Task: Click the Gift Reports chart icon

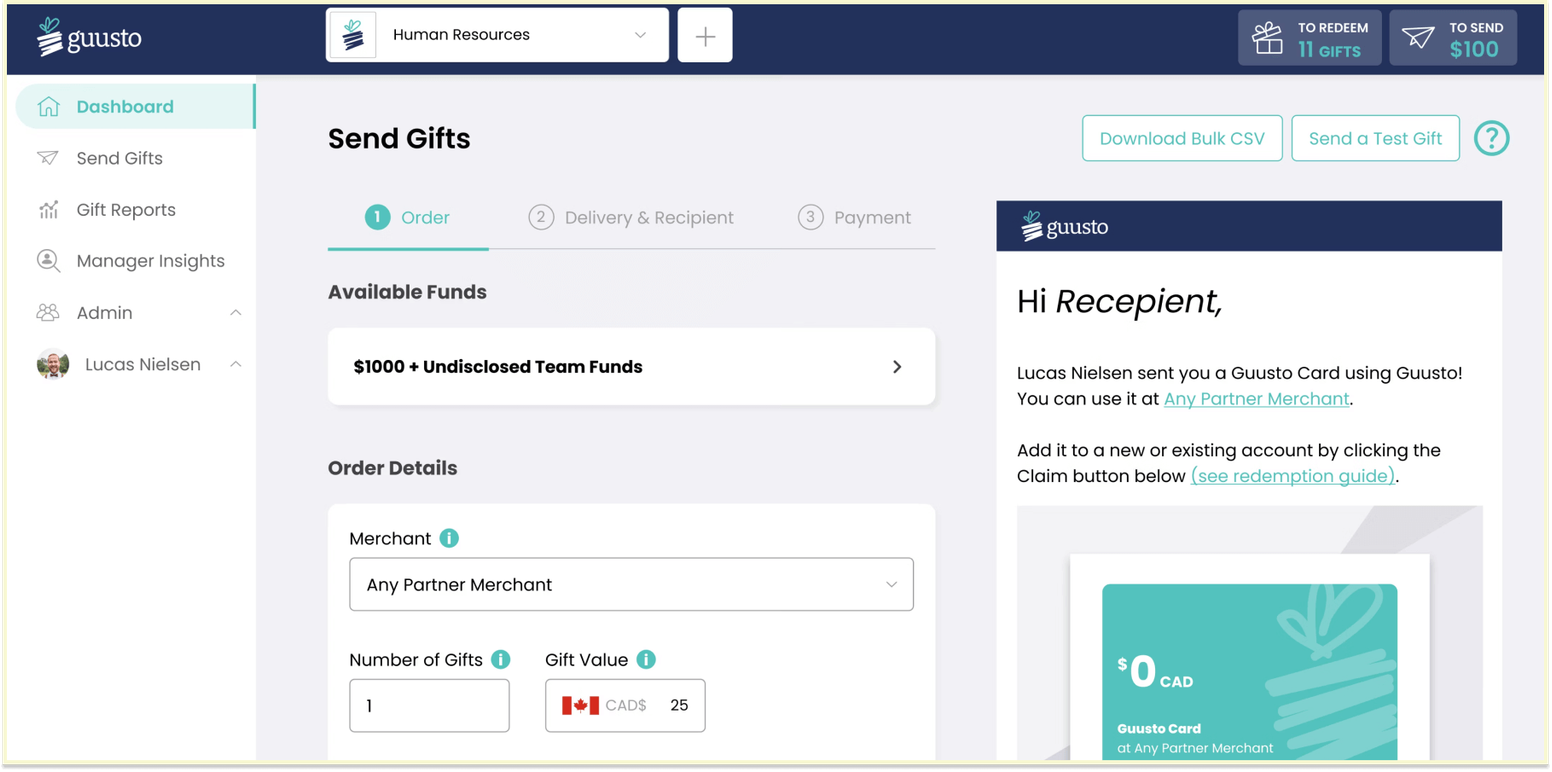Action: click(x=48, y=210)
